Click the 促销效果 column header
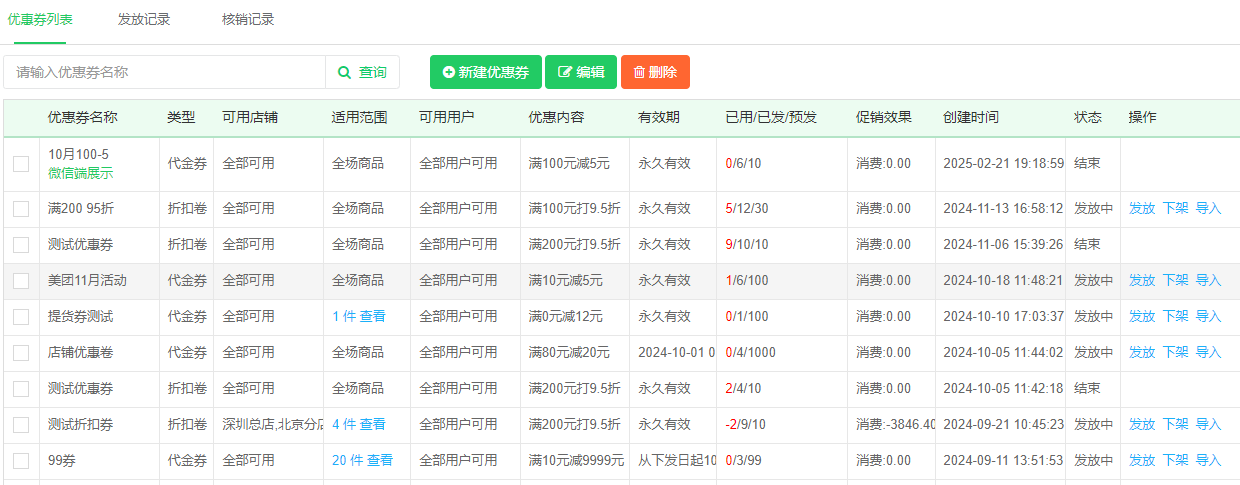This screenshot has width=1240, height=485. 884,118
